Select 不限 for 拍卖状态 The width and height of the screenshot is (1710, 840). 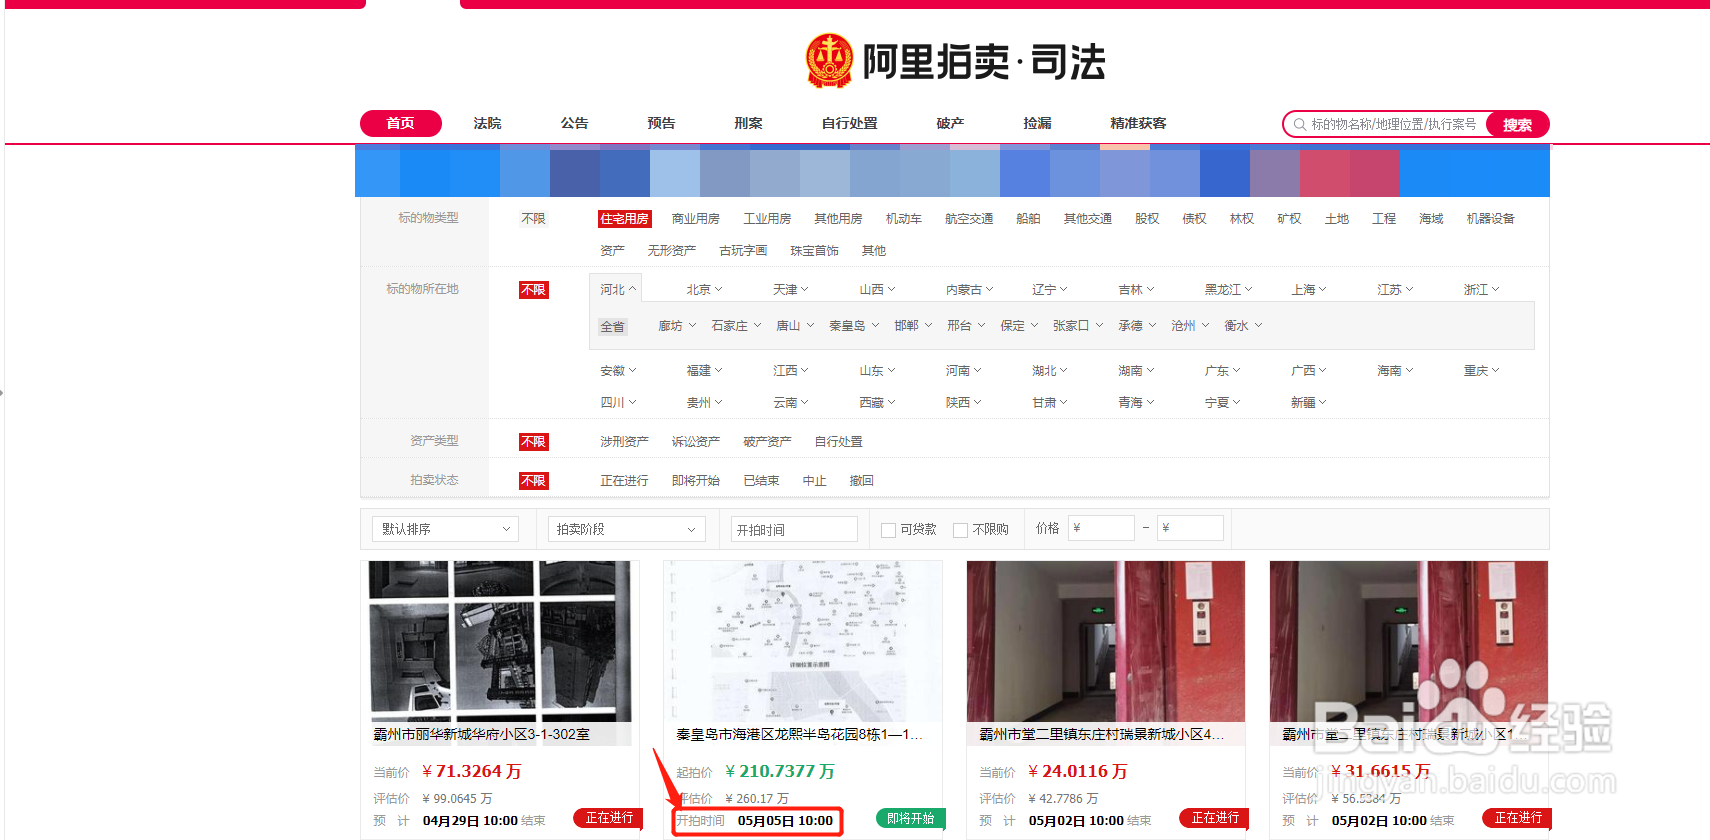tap(533, 481)
